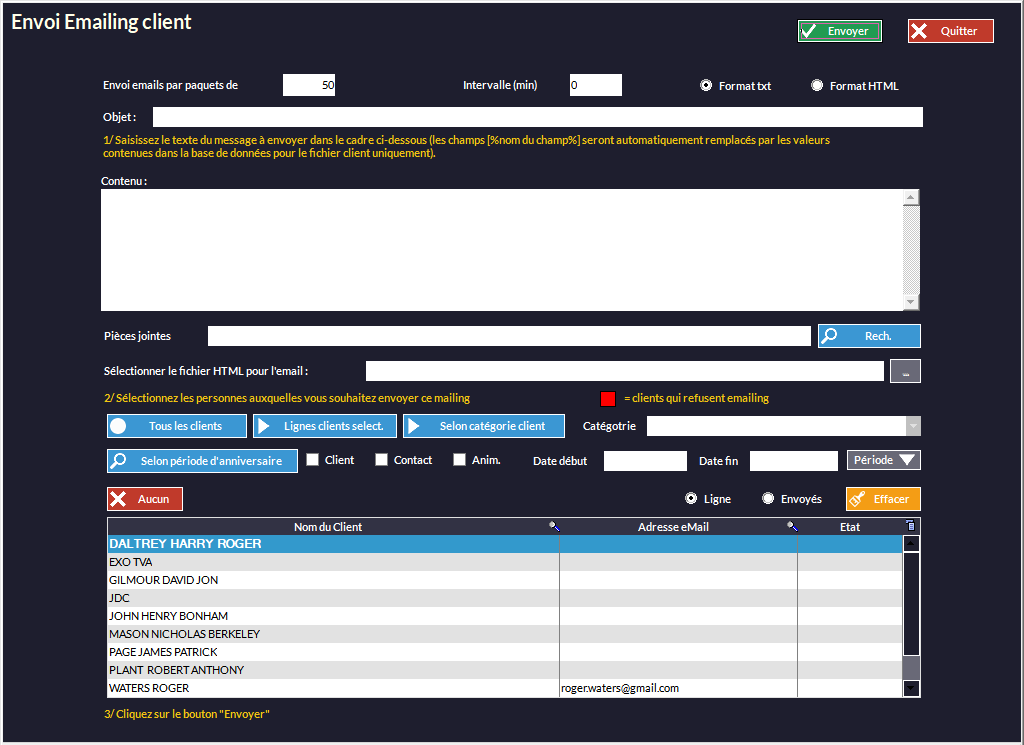Screen dimensions: 1024x745
Task: Click the red refused-emailing color swatch
Action: (608, 398)
